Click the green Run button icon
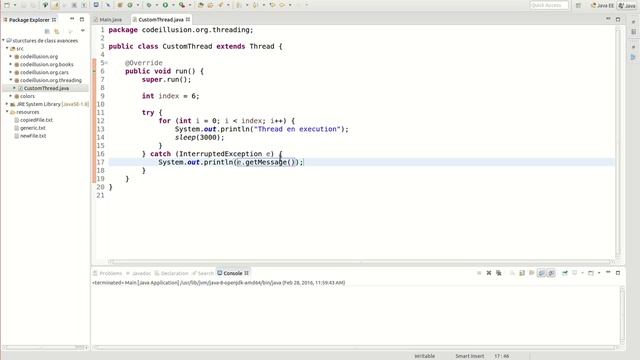The width and height of the screenshot is (640, 360). 165,5
